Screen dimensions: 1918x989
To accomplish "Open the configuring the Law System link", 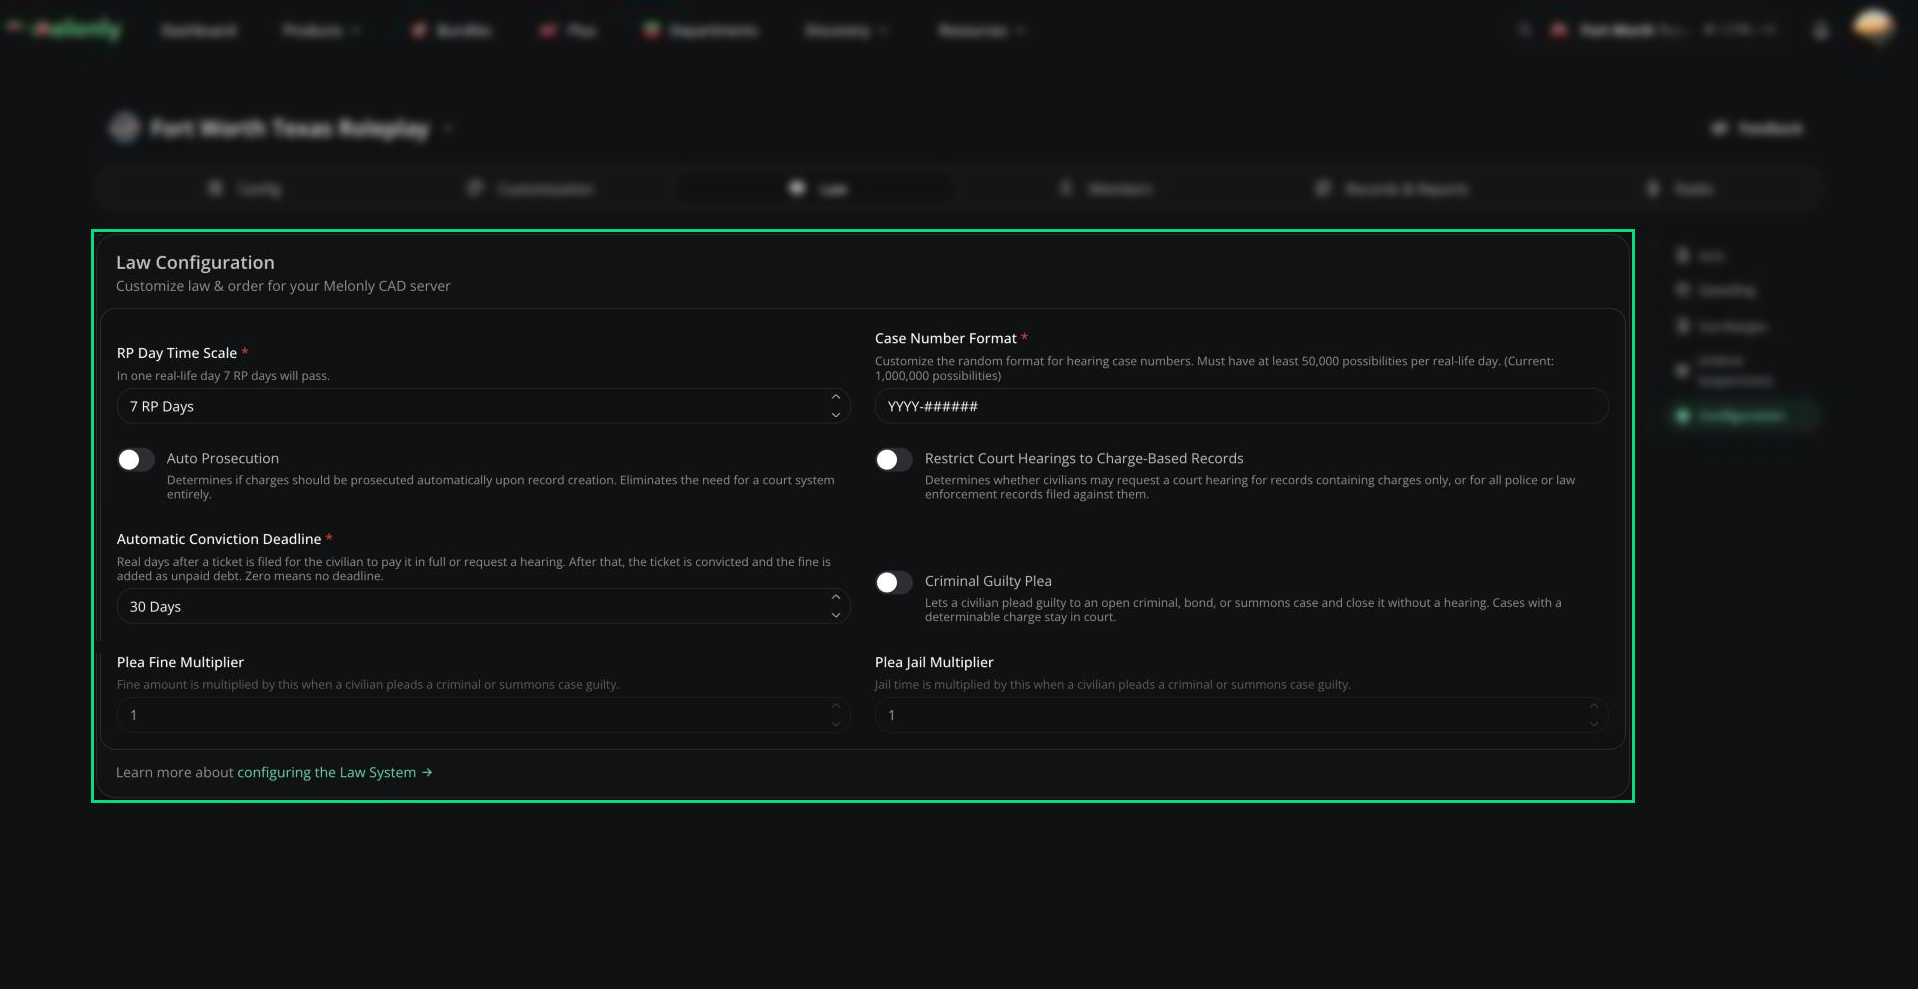I will coord(334,772).
